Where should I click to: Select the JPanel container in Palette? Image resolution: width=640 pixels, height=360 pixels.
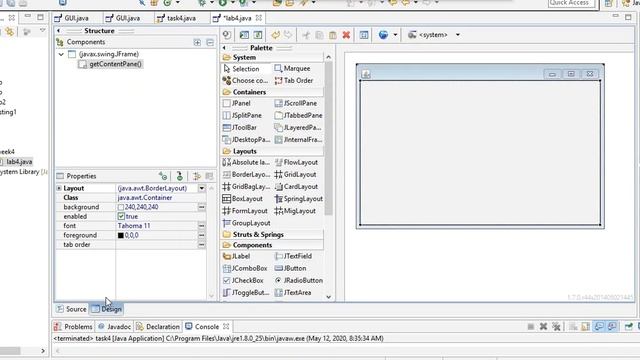[237, 103]
